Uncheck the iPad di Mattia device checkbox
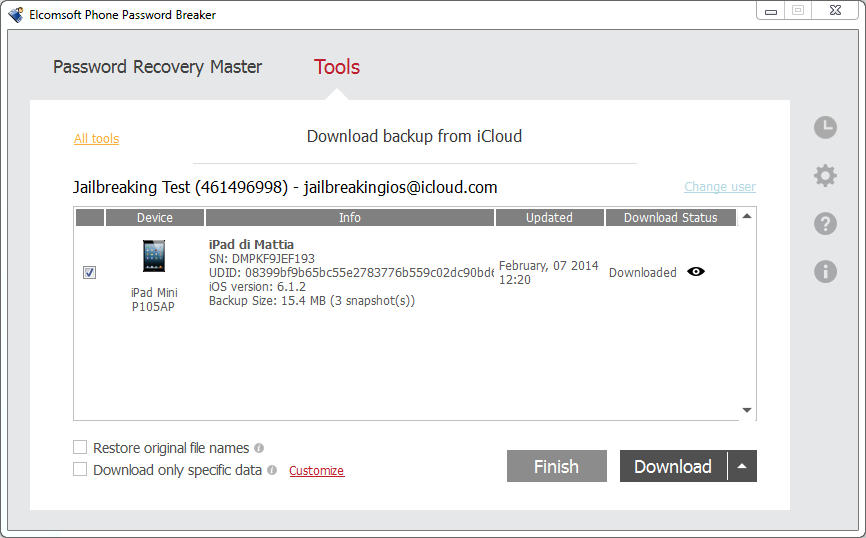The width and height of the screenshot is (866, 538). point(89,272)
